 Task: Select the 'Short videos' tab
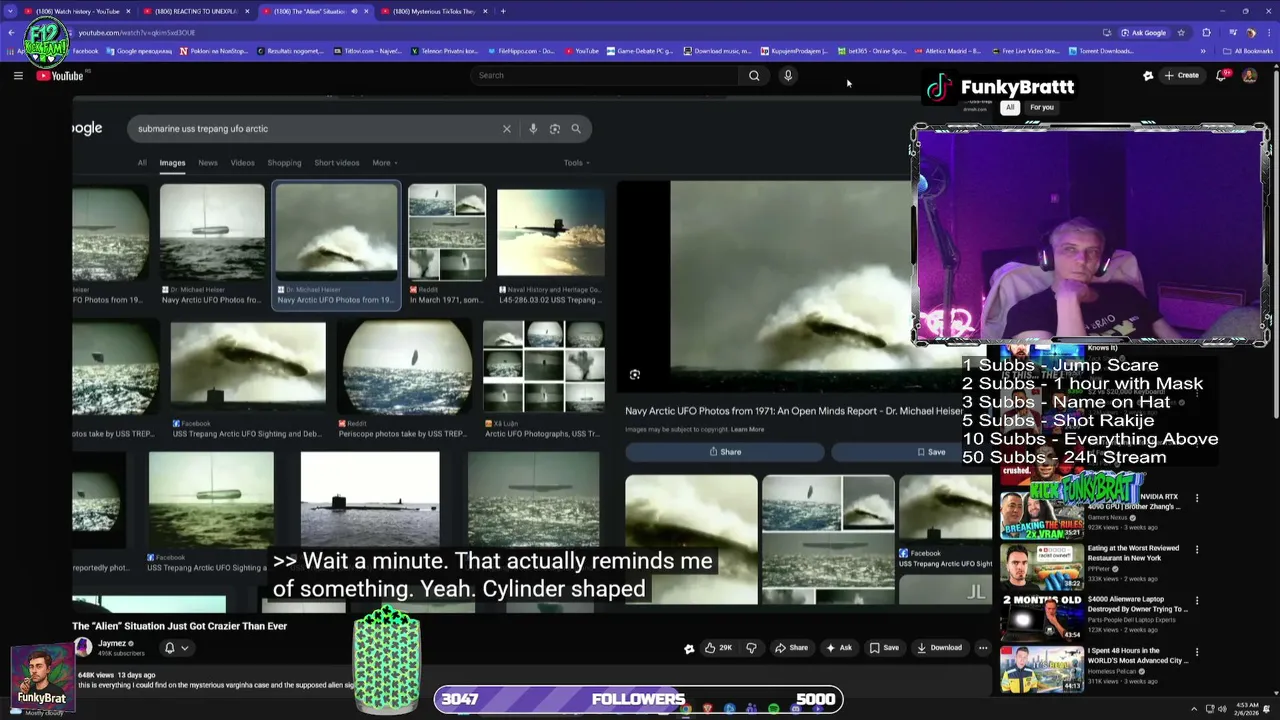click(337, 163)
